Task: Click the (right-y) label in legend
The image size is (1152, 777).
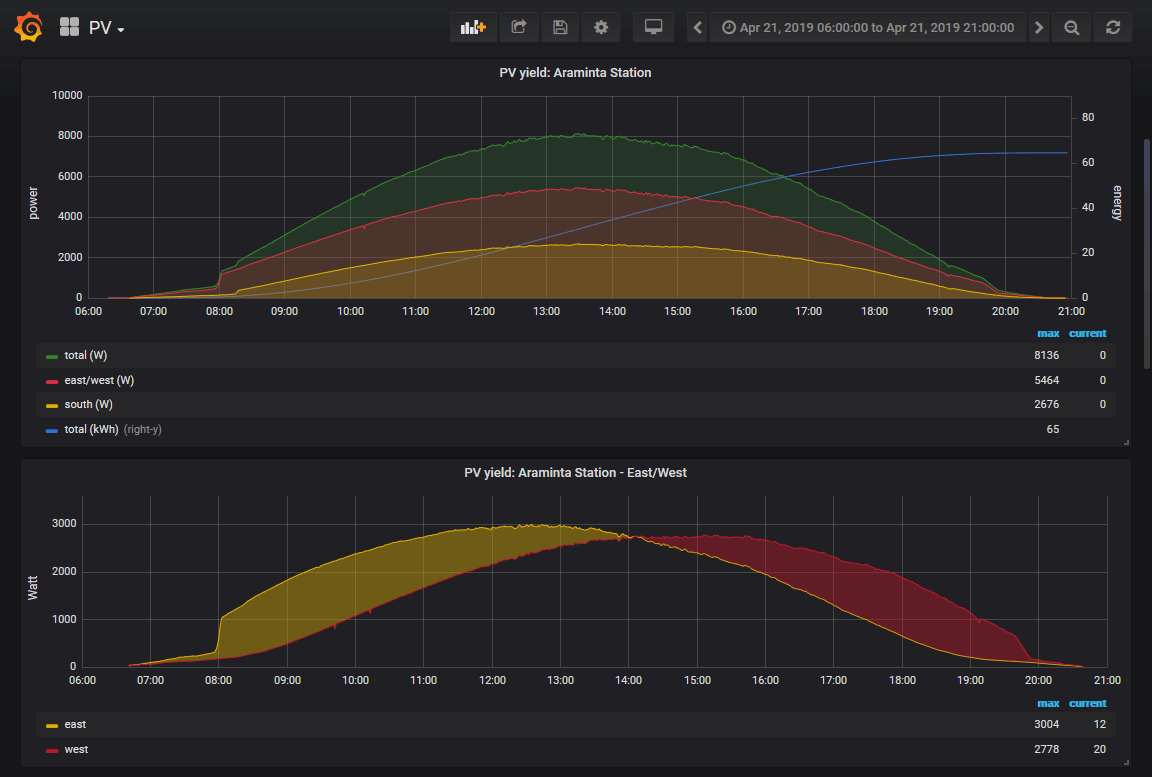Action: tap(143, 430)
